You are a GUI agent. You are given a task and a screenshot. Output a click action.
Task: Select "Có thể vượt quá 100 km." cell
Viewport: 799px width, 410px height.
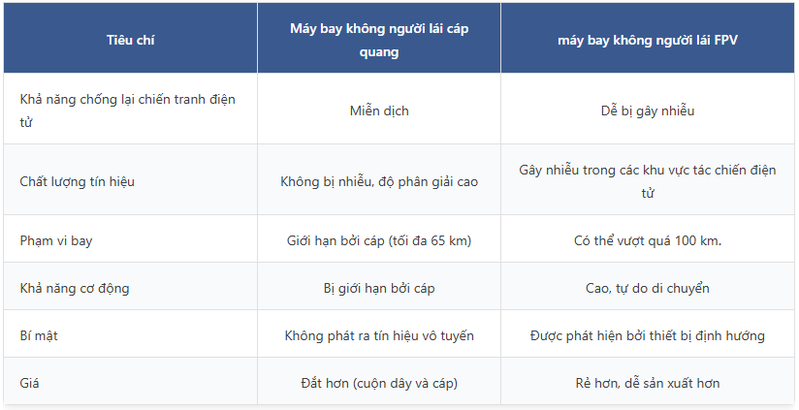(x=647, y=241)
